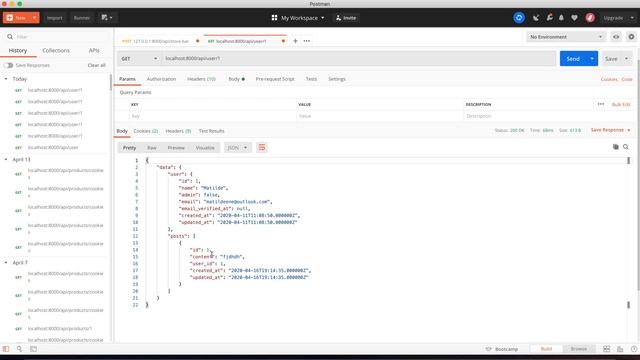
Task: Open the notifications bell
Action: click(561, 18)
